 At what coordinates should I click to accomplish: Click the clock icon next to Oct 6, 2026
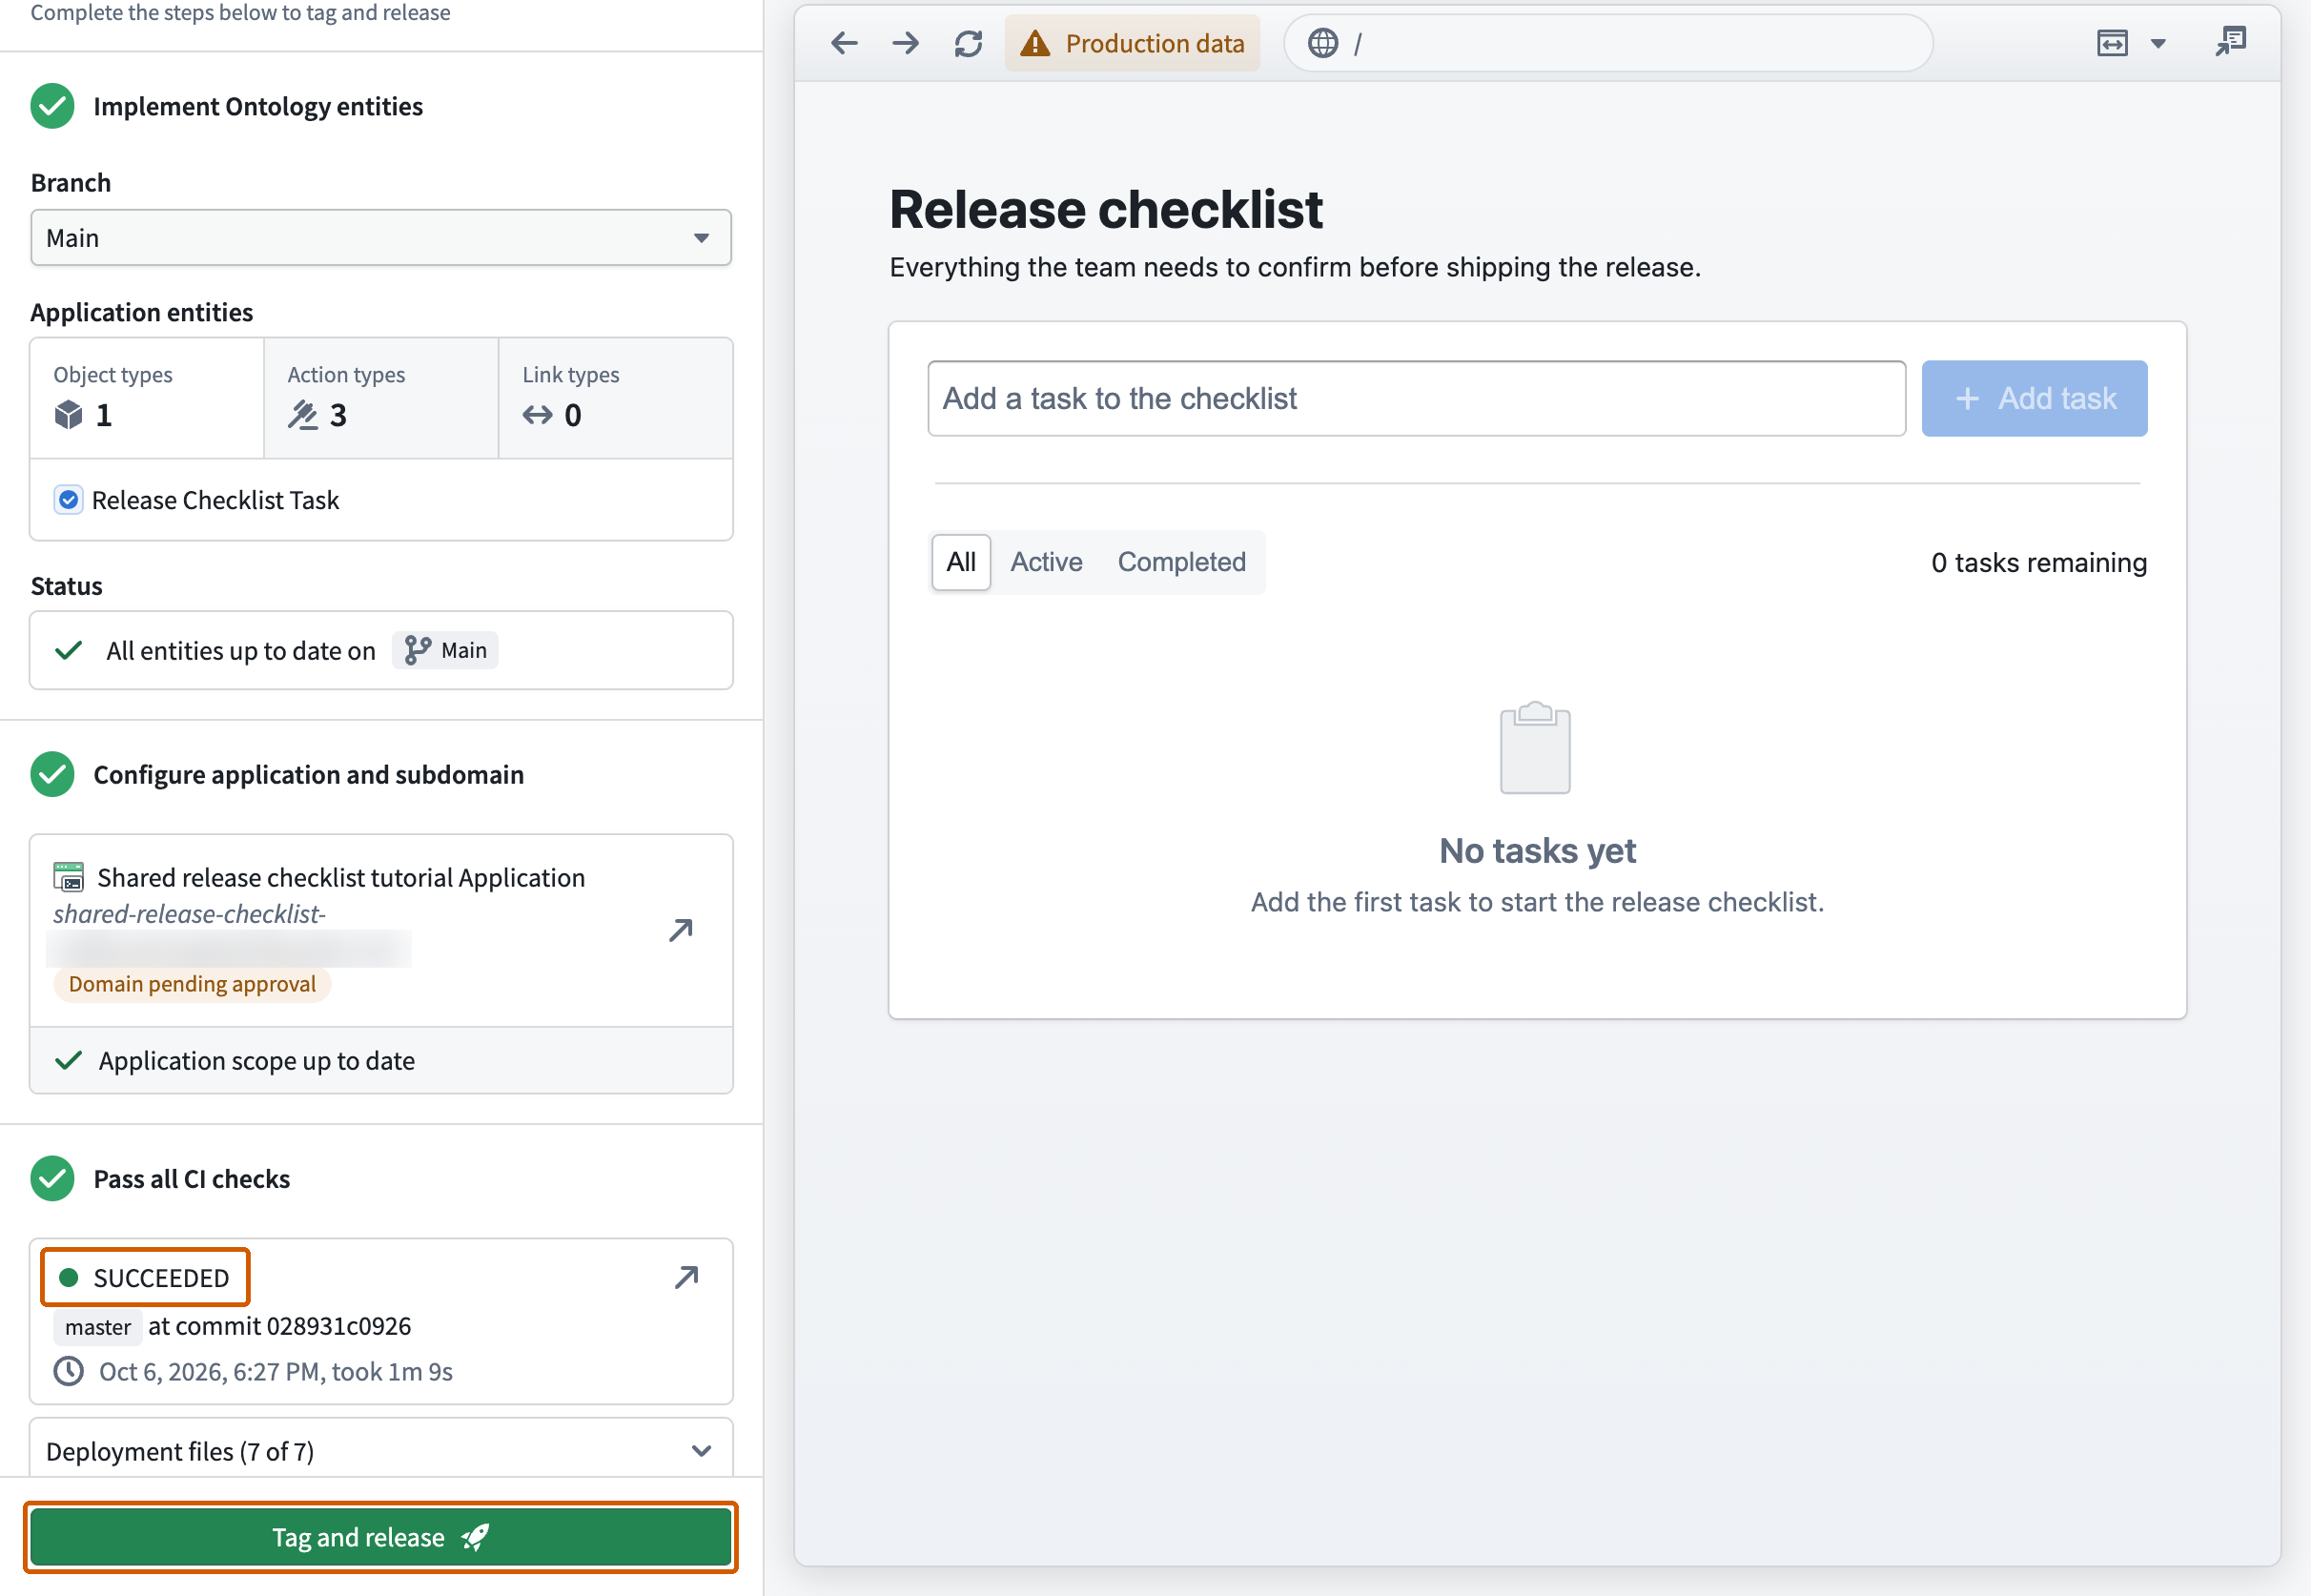[68, 1371]
